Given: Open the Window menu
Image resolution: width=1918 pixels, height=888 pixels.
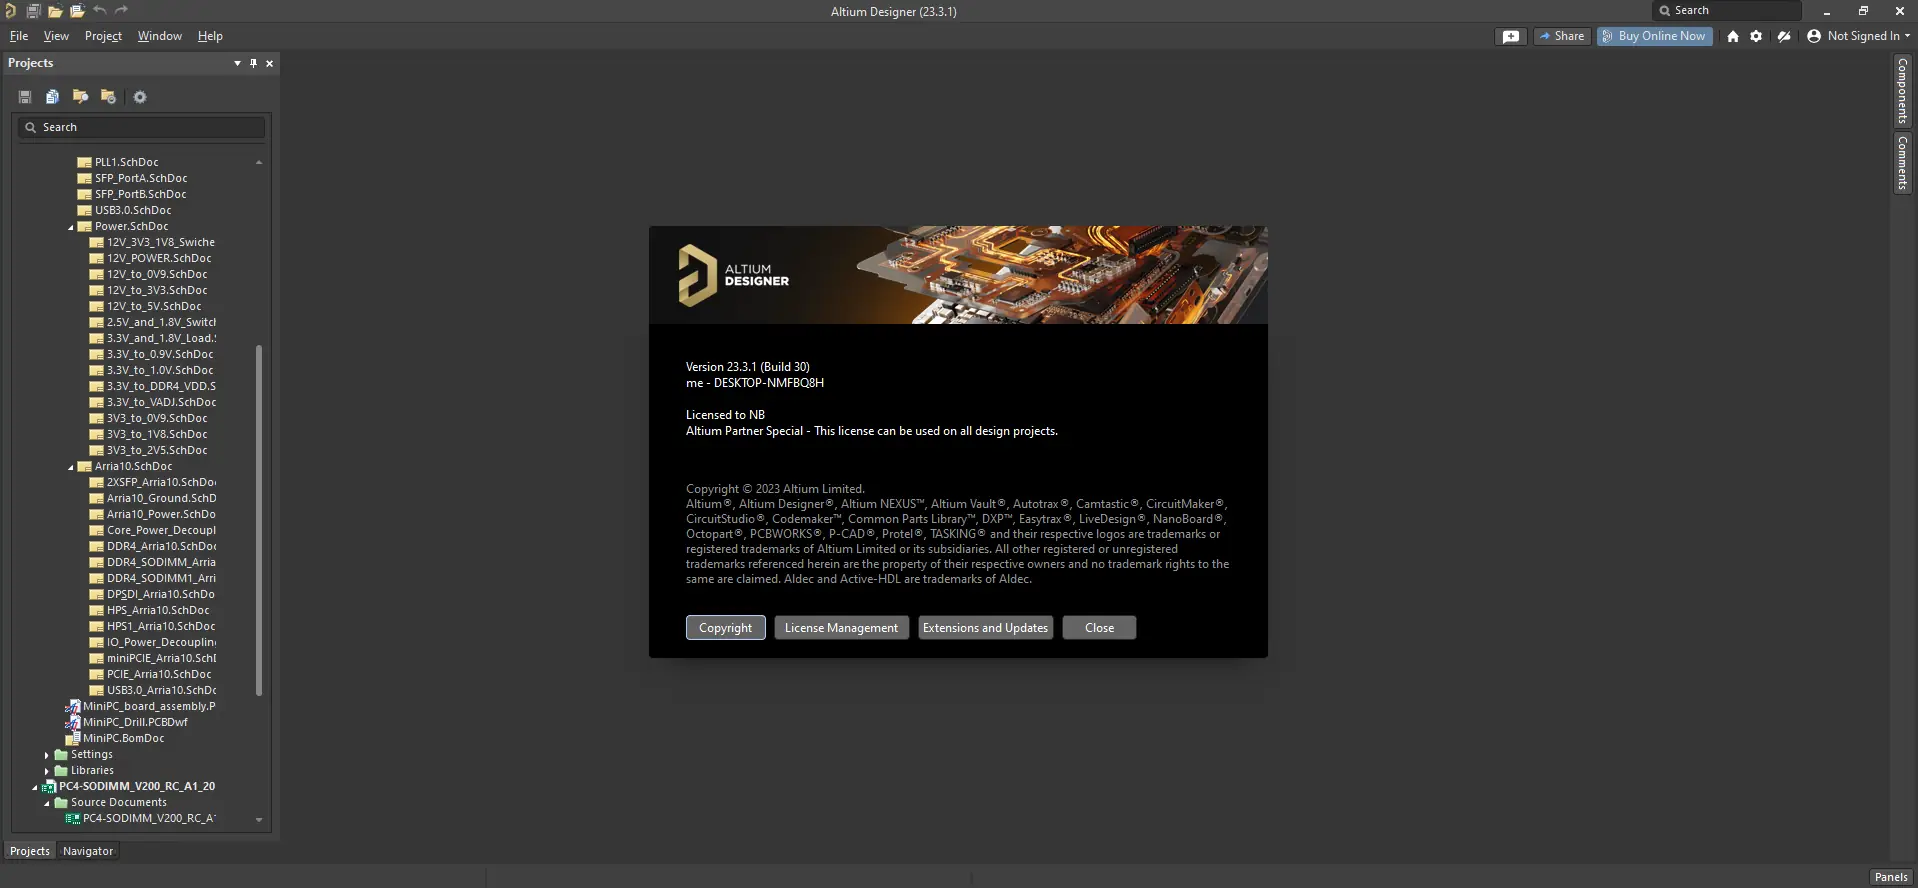Looking at the screenshot, I should coord(160,36).
